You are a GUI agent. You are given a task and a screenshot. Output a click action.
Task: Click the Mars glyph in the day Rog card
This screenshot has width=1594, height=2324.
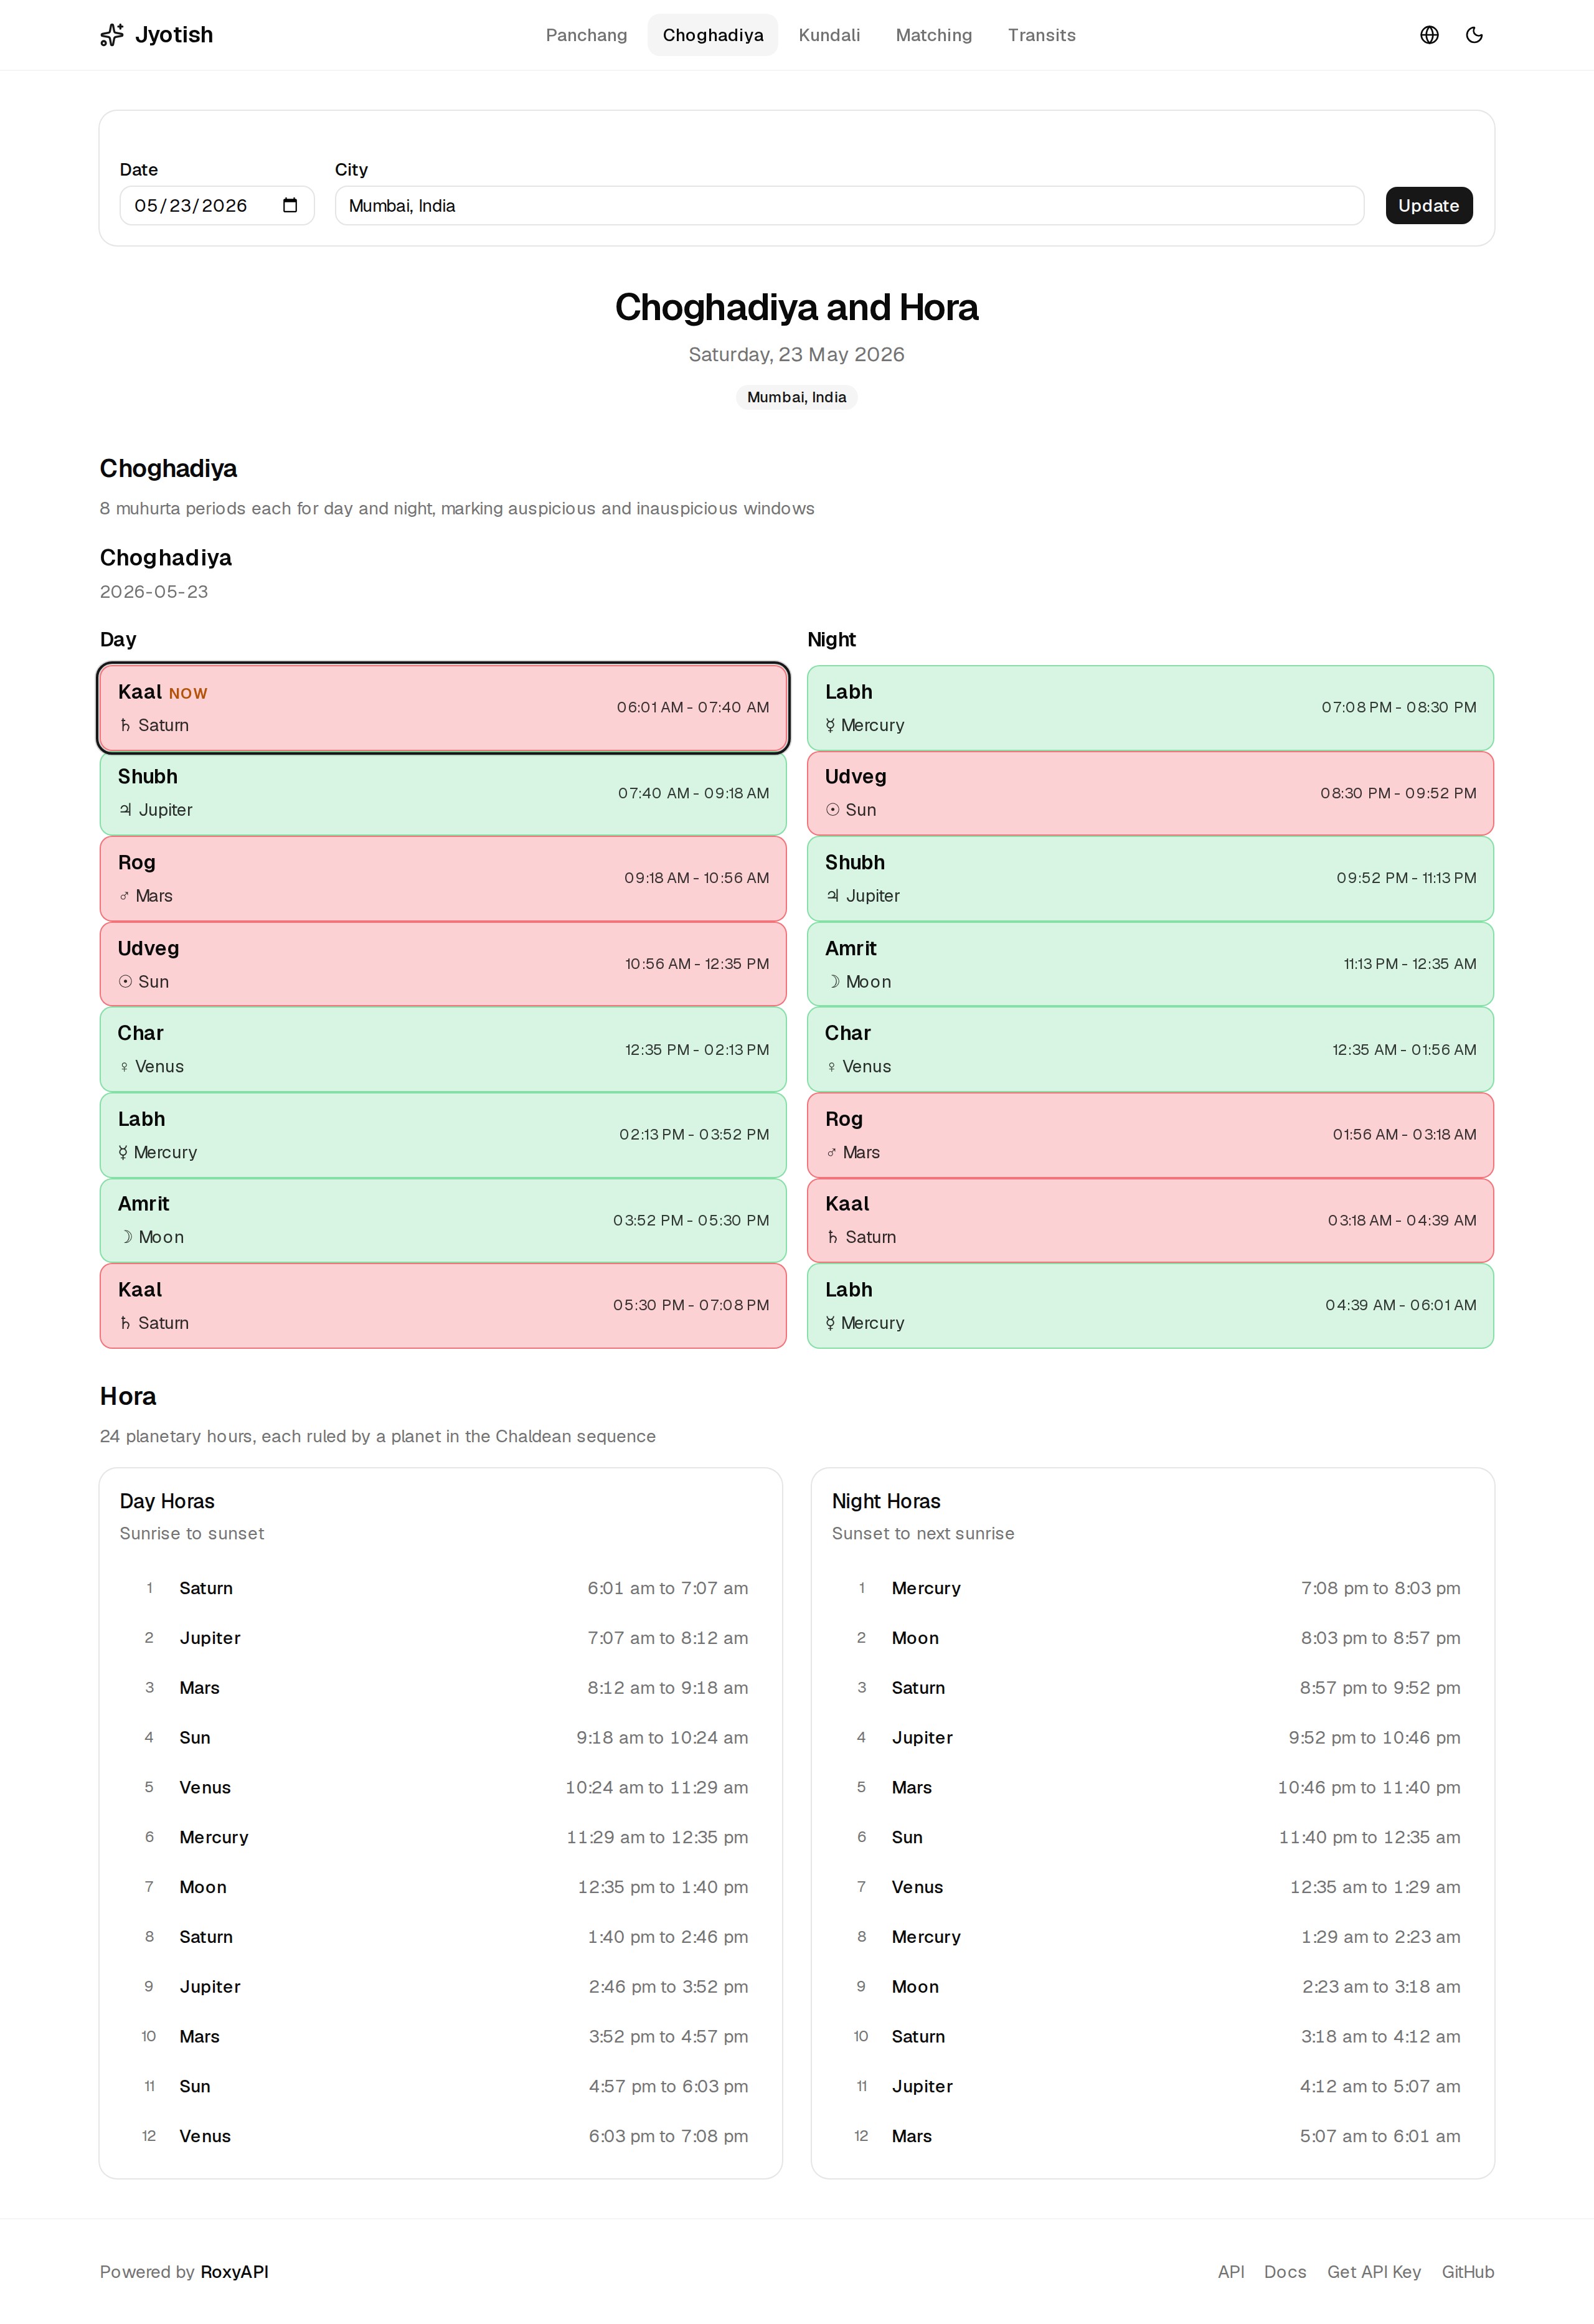[x=124, y=896]
